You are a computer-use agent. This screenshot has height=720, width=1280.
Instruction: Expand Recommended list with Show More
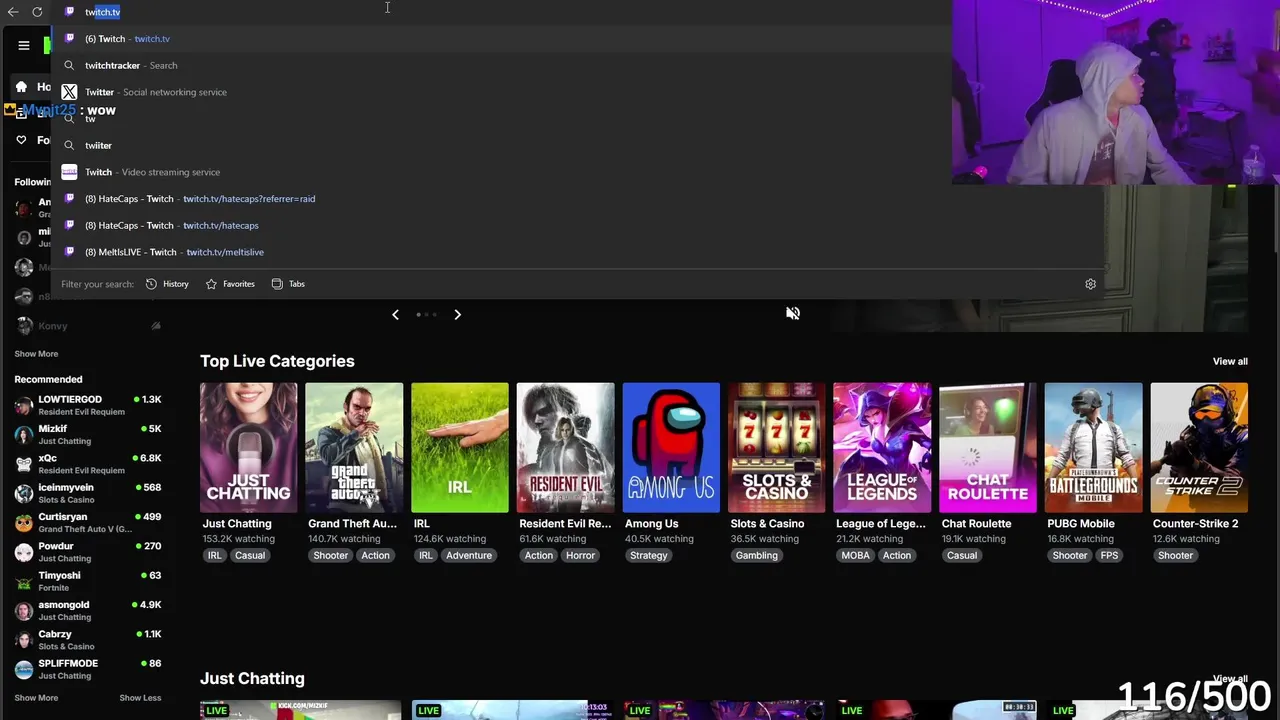click(36, 698)
